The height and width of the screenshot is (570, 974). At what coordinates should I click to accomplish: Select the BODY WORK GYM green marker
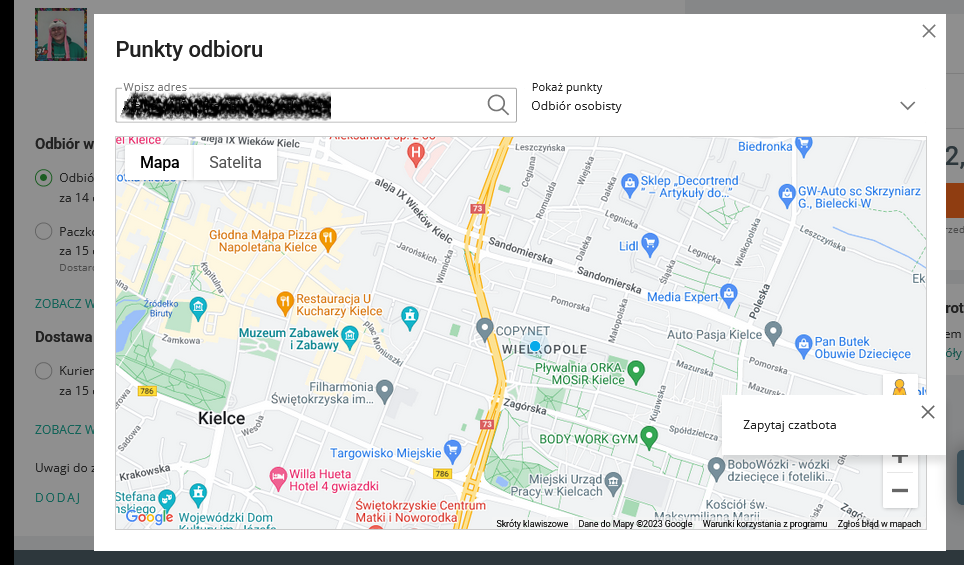coord(649,436)
